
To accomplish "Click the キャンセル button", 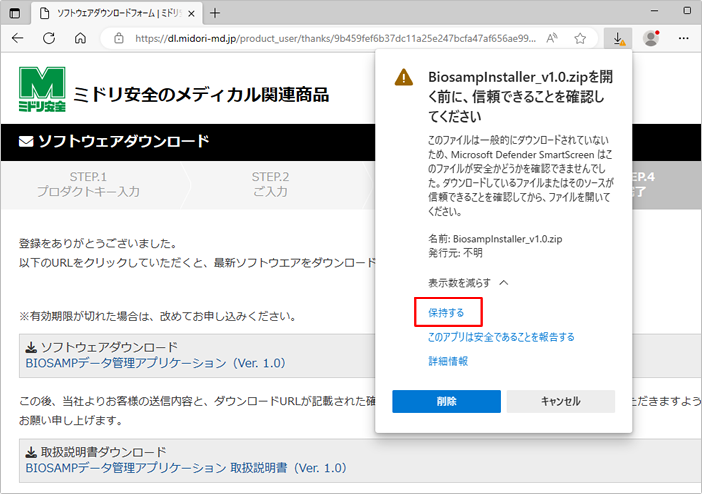I will coord(561,401).
